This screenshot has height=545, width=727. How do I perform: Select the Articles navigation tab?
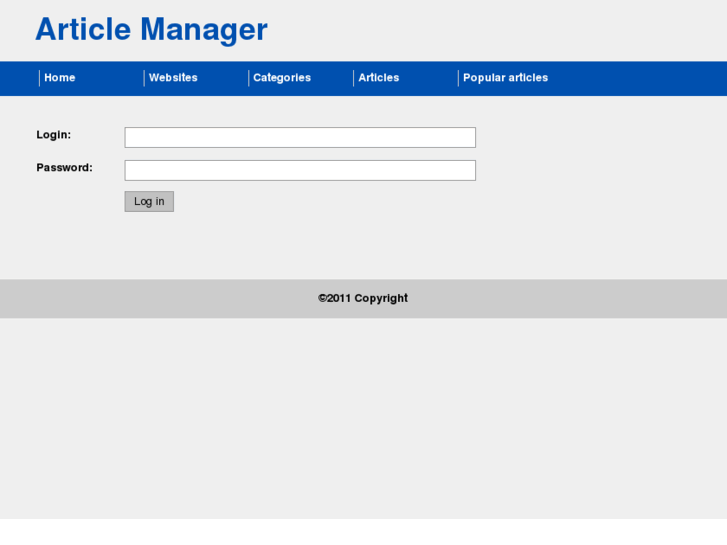(x=379, y=78)
